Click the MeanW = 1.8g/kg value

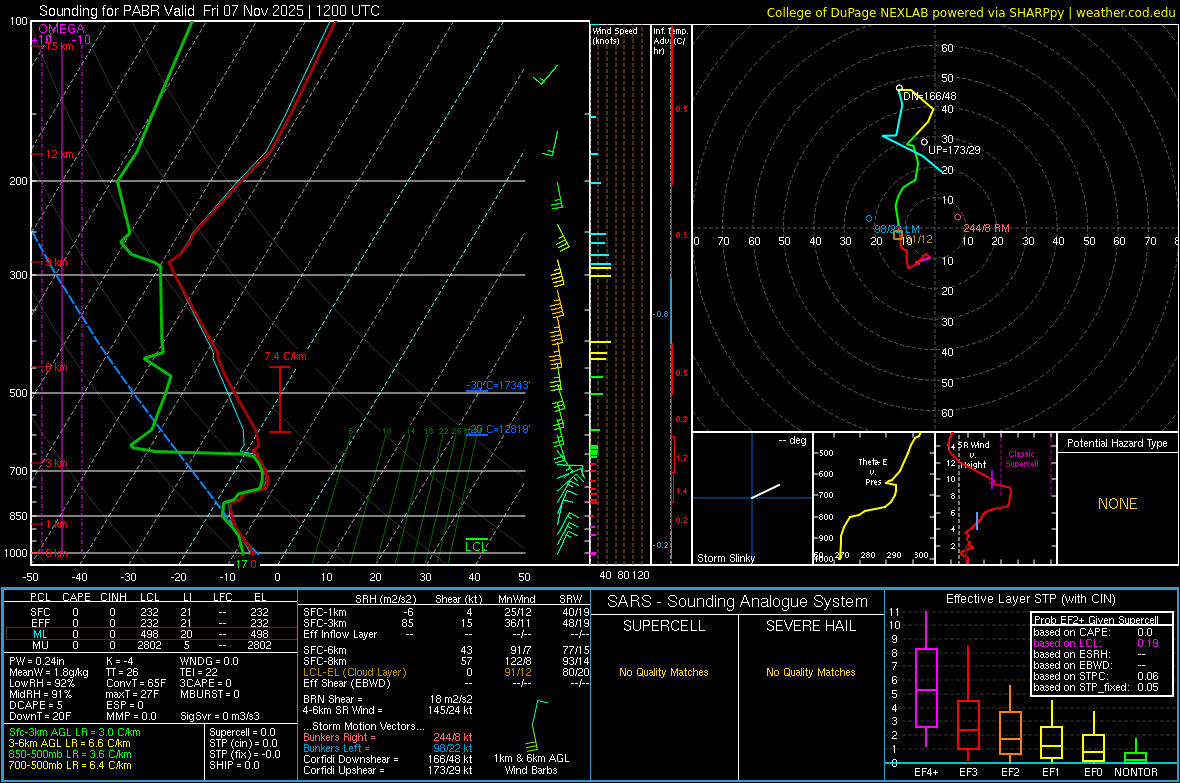click(49, 672)
